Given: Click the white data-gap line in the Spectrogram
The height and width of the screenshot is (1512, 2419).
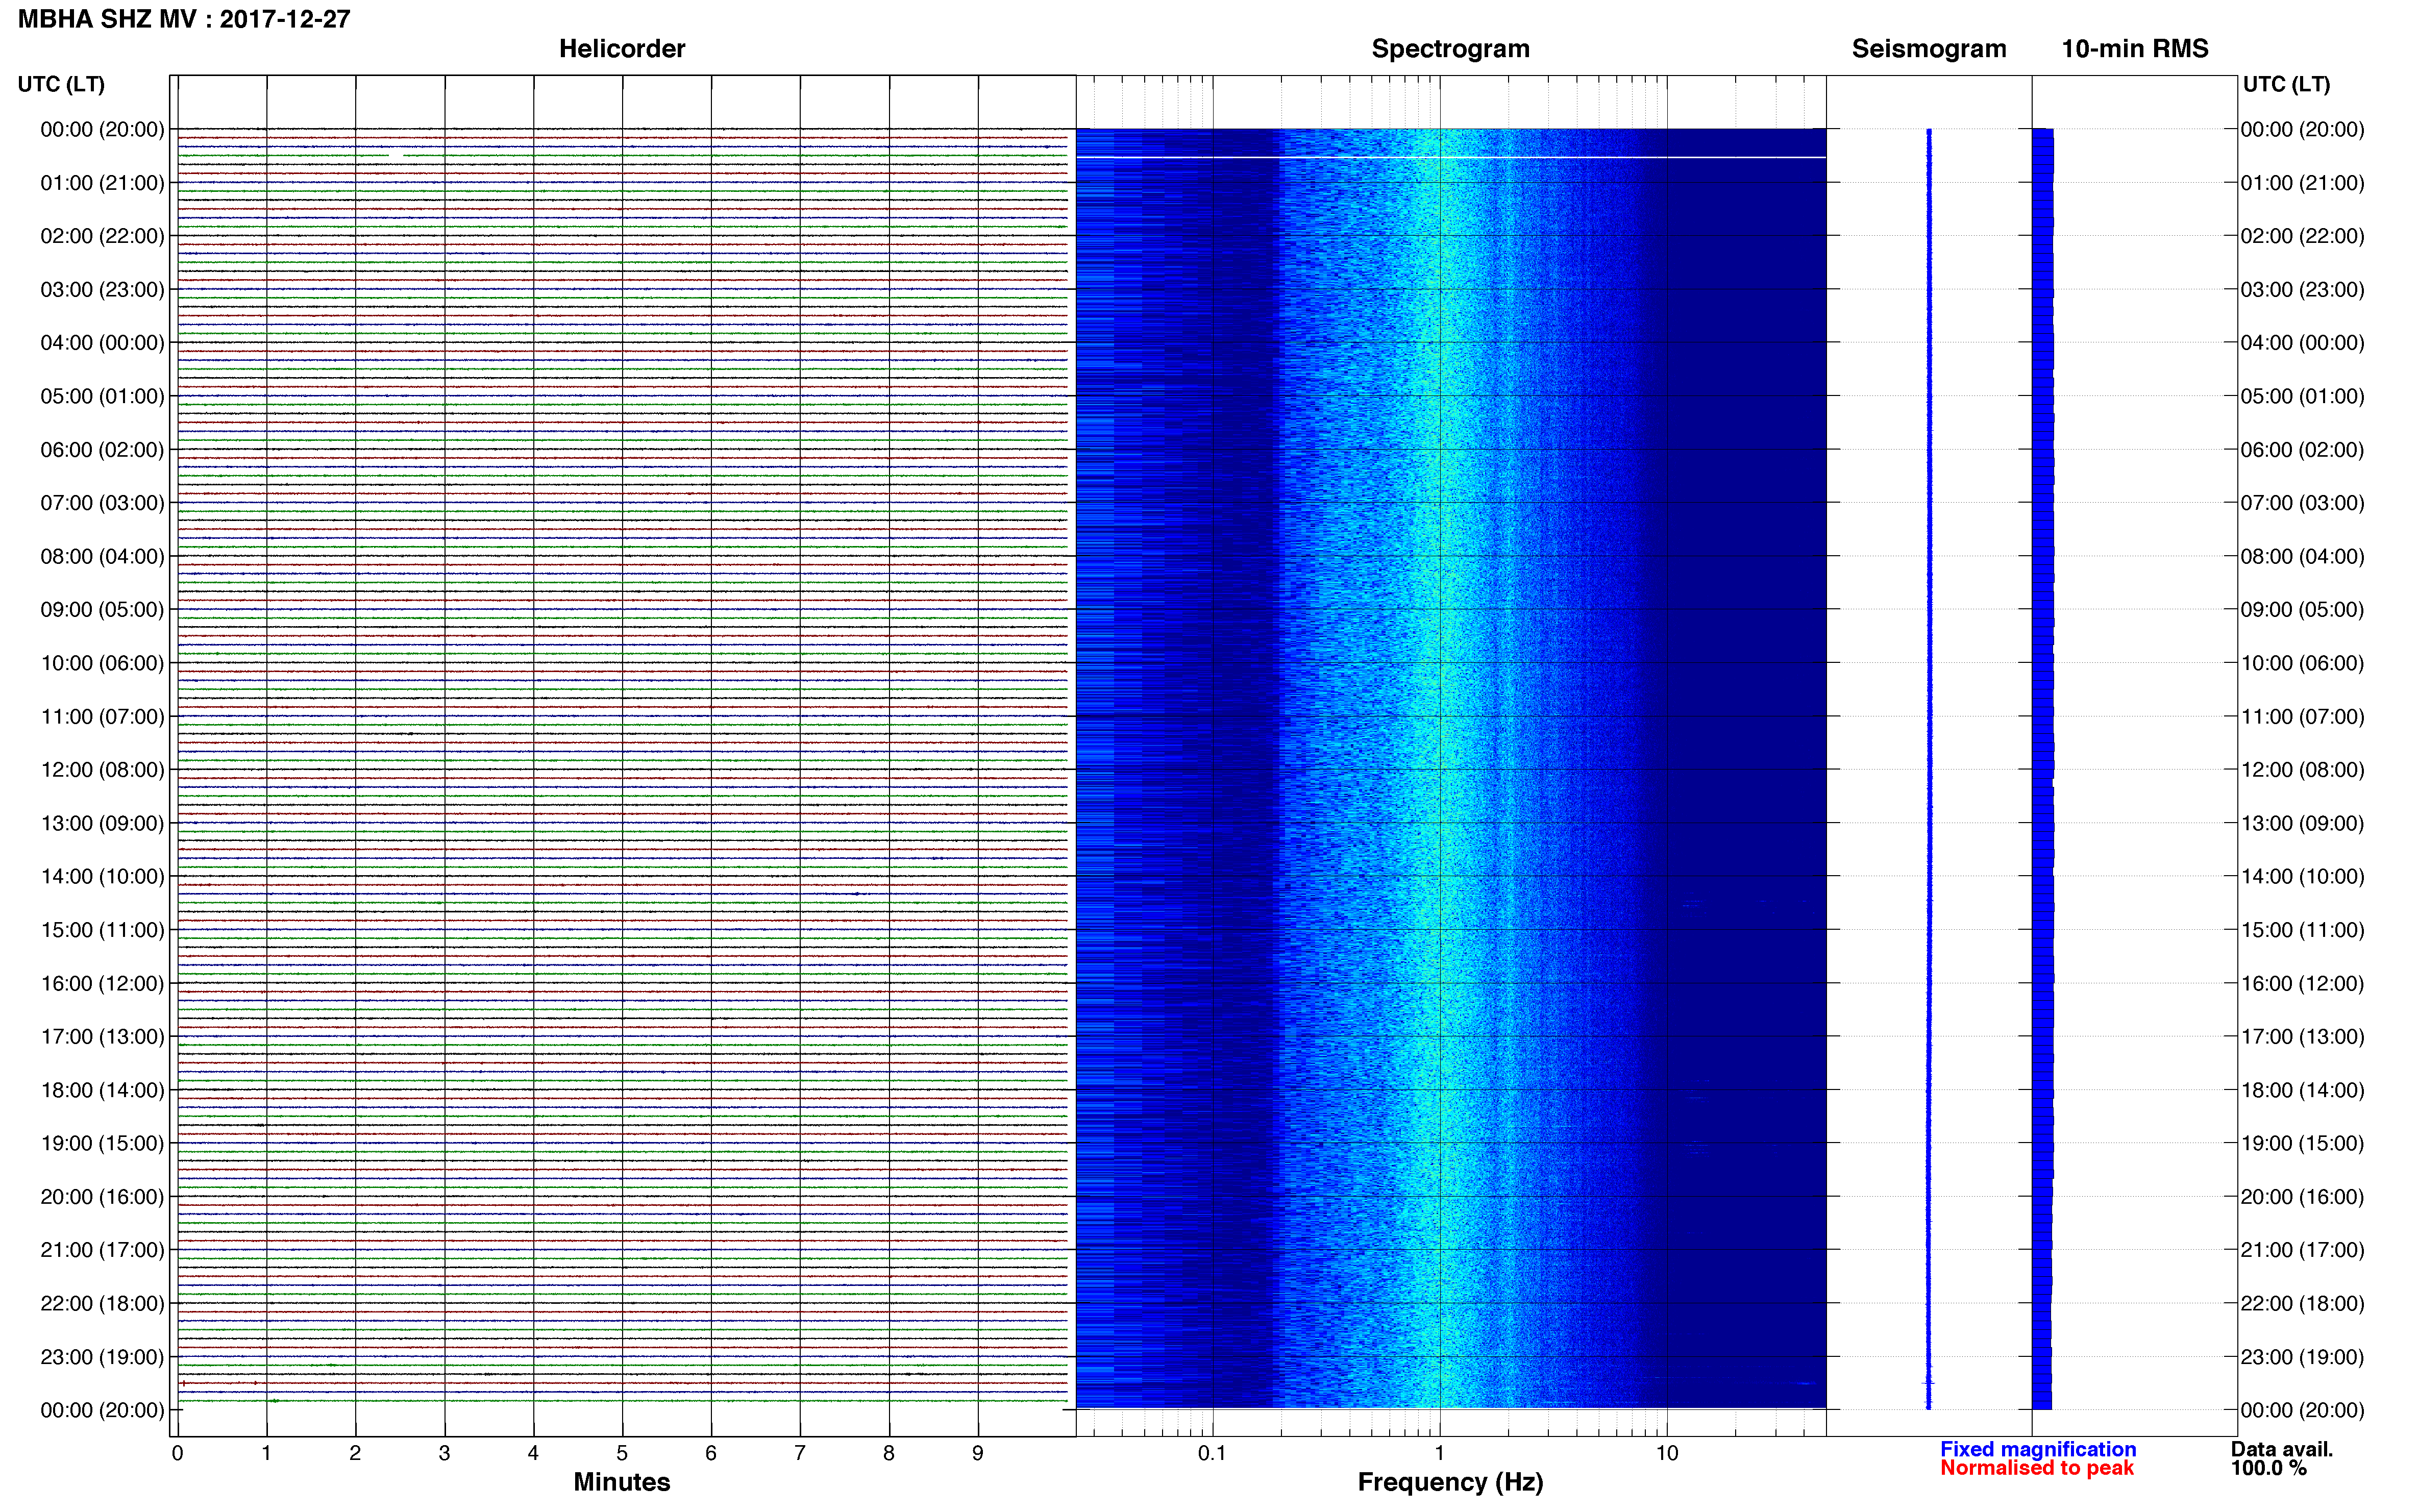Looking at the screenshot, I should coord(1451,157).
